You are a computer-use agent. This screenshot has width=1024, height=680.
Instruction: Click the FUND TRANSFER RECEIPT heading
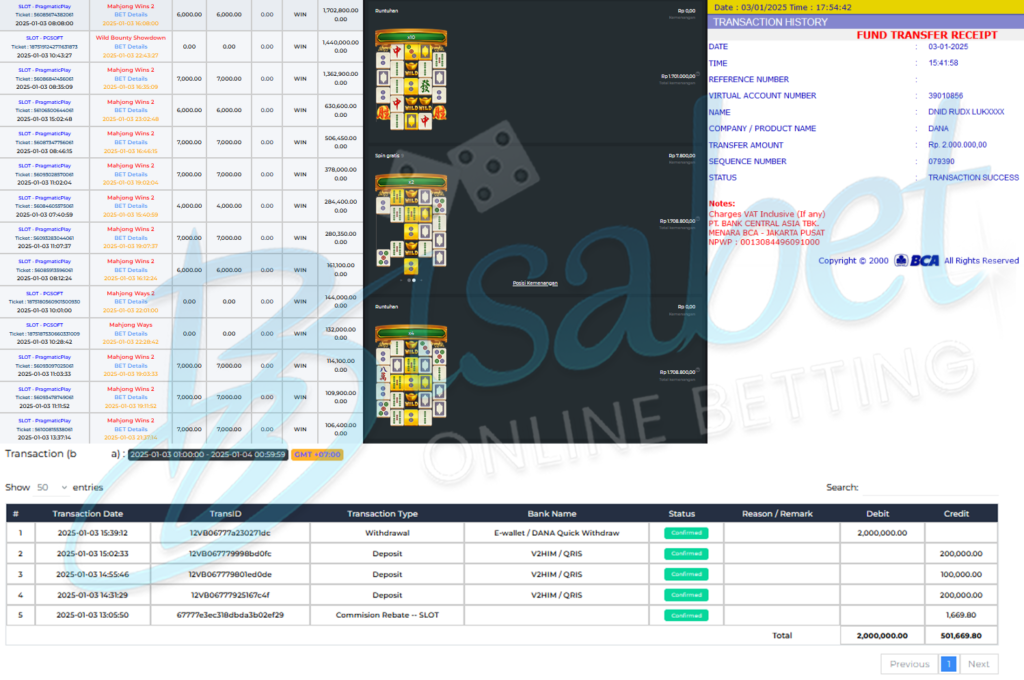[x=927, y=35]
